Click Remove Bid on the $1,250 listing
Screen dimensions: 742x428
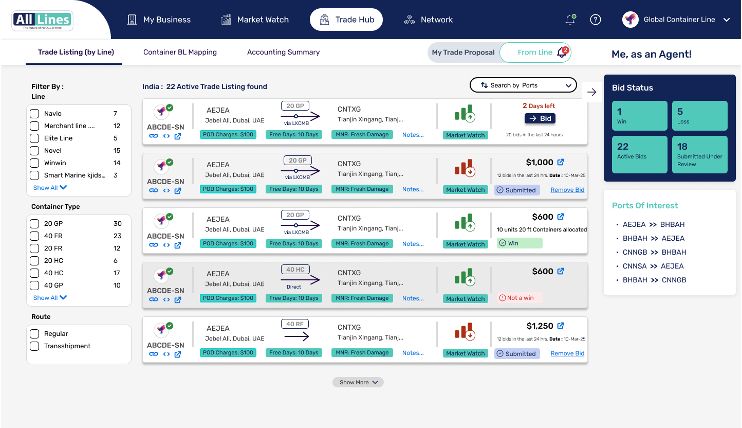tap(567, 354)
